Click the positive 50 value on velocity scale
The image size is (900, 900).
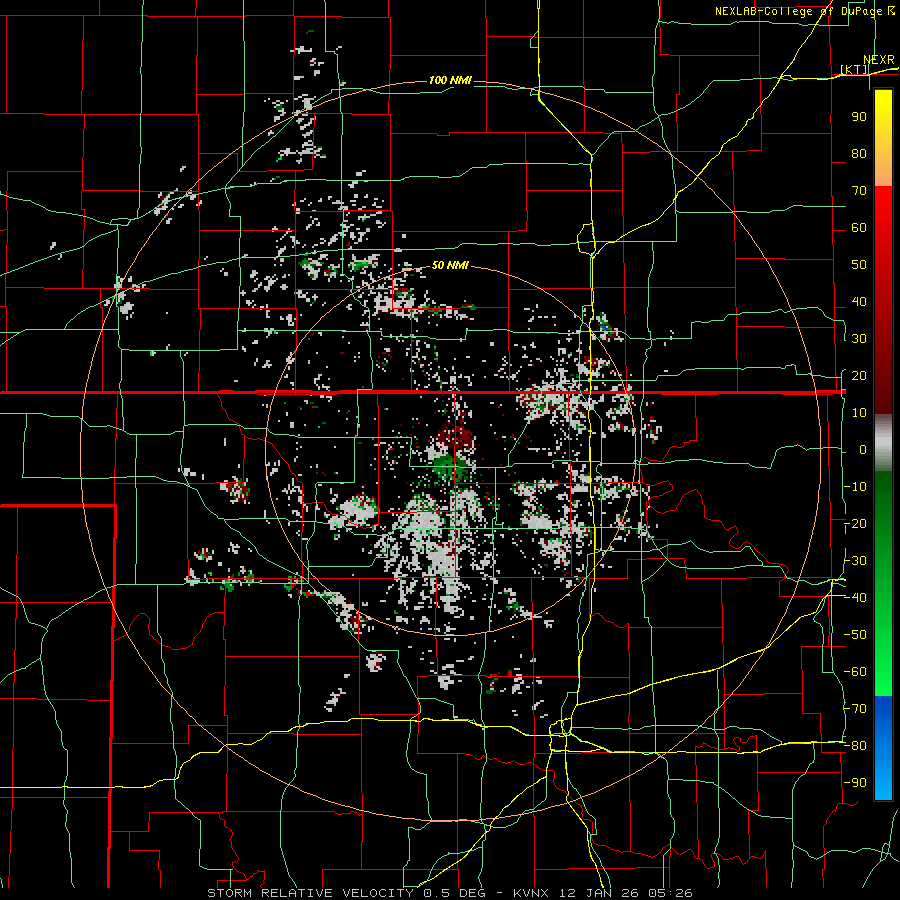coord(859,265)
